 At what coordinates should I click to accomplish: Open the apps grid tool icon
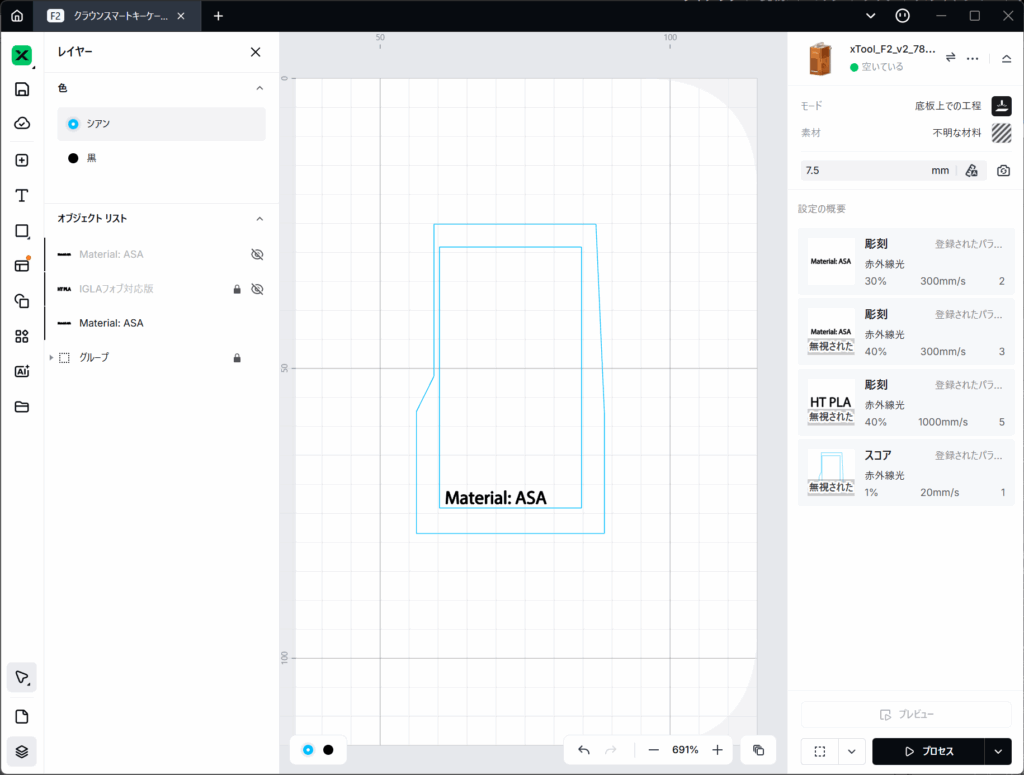22,336
